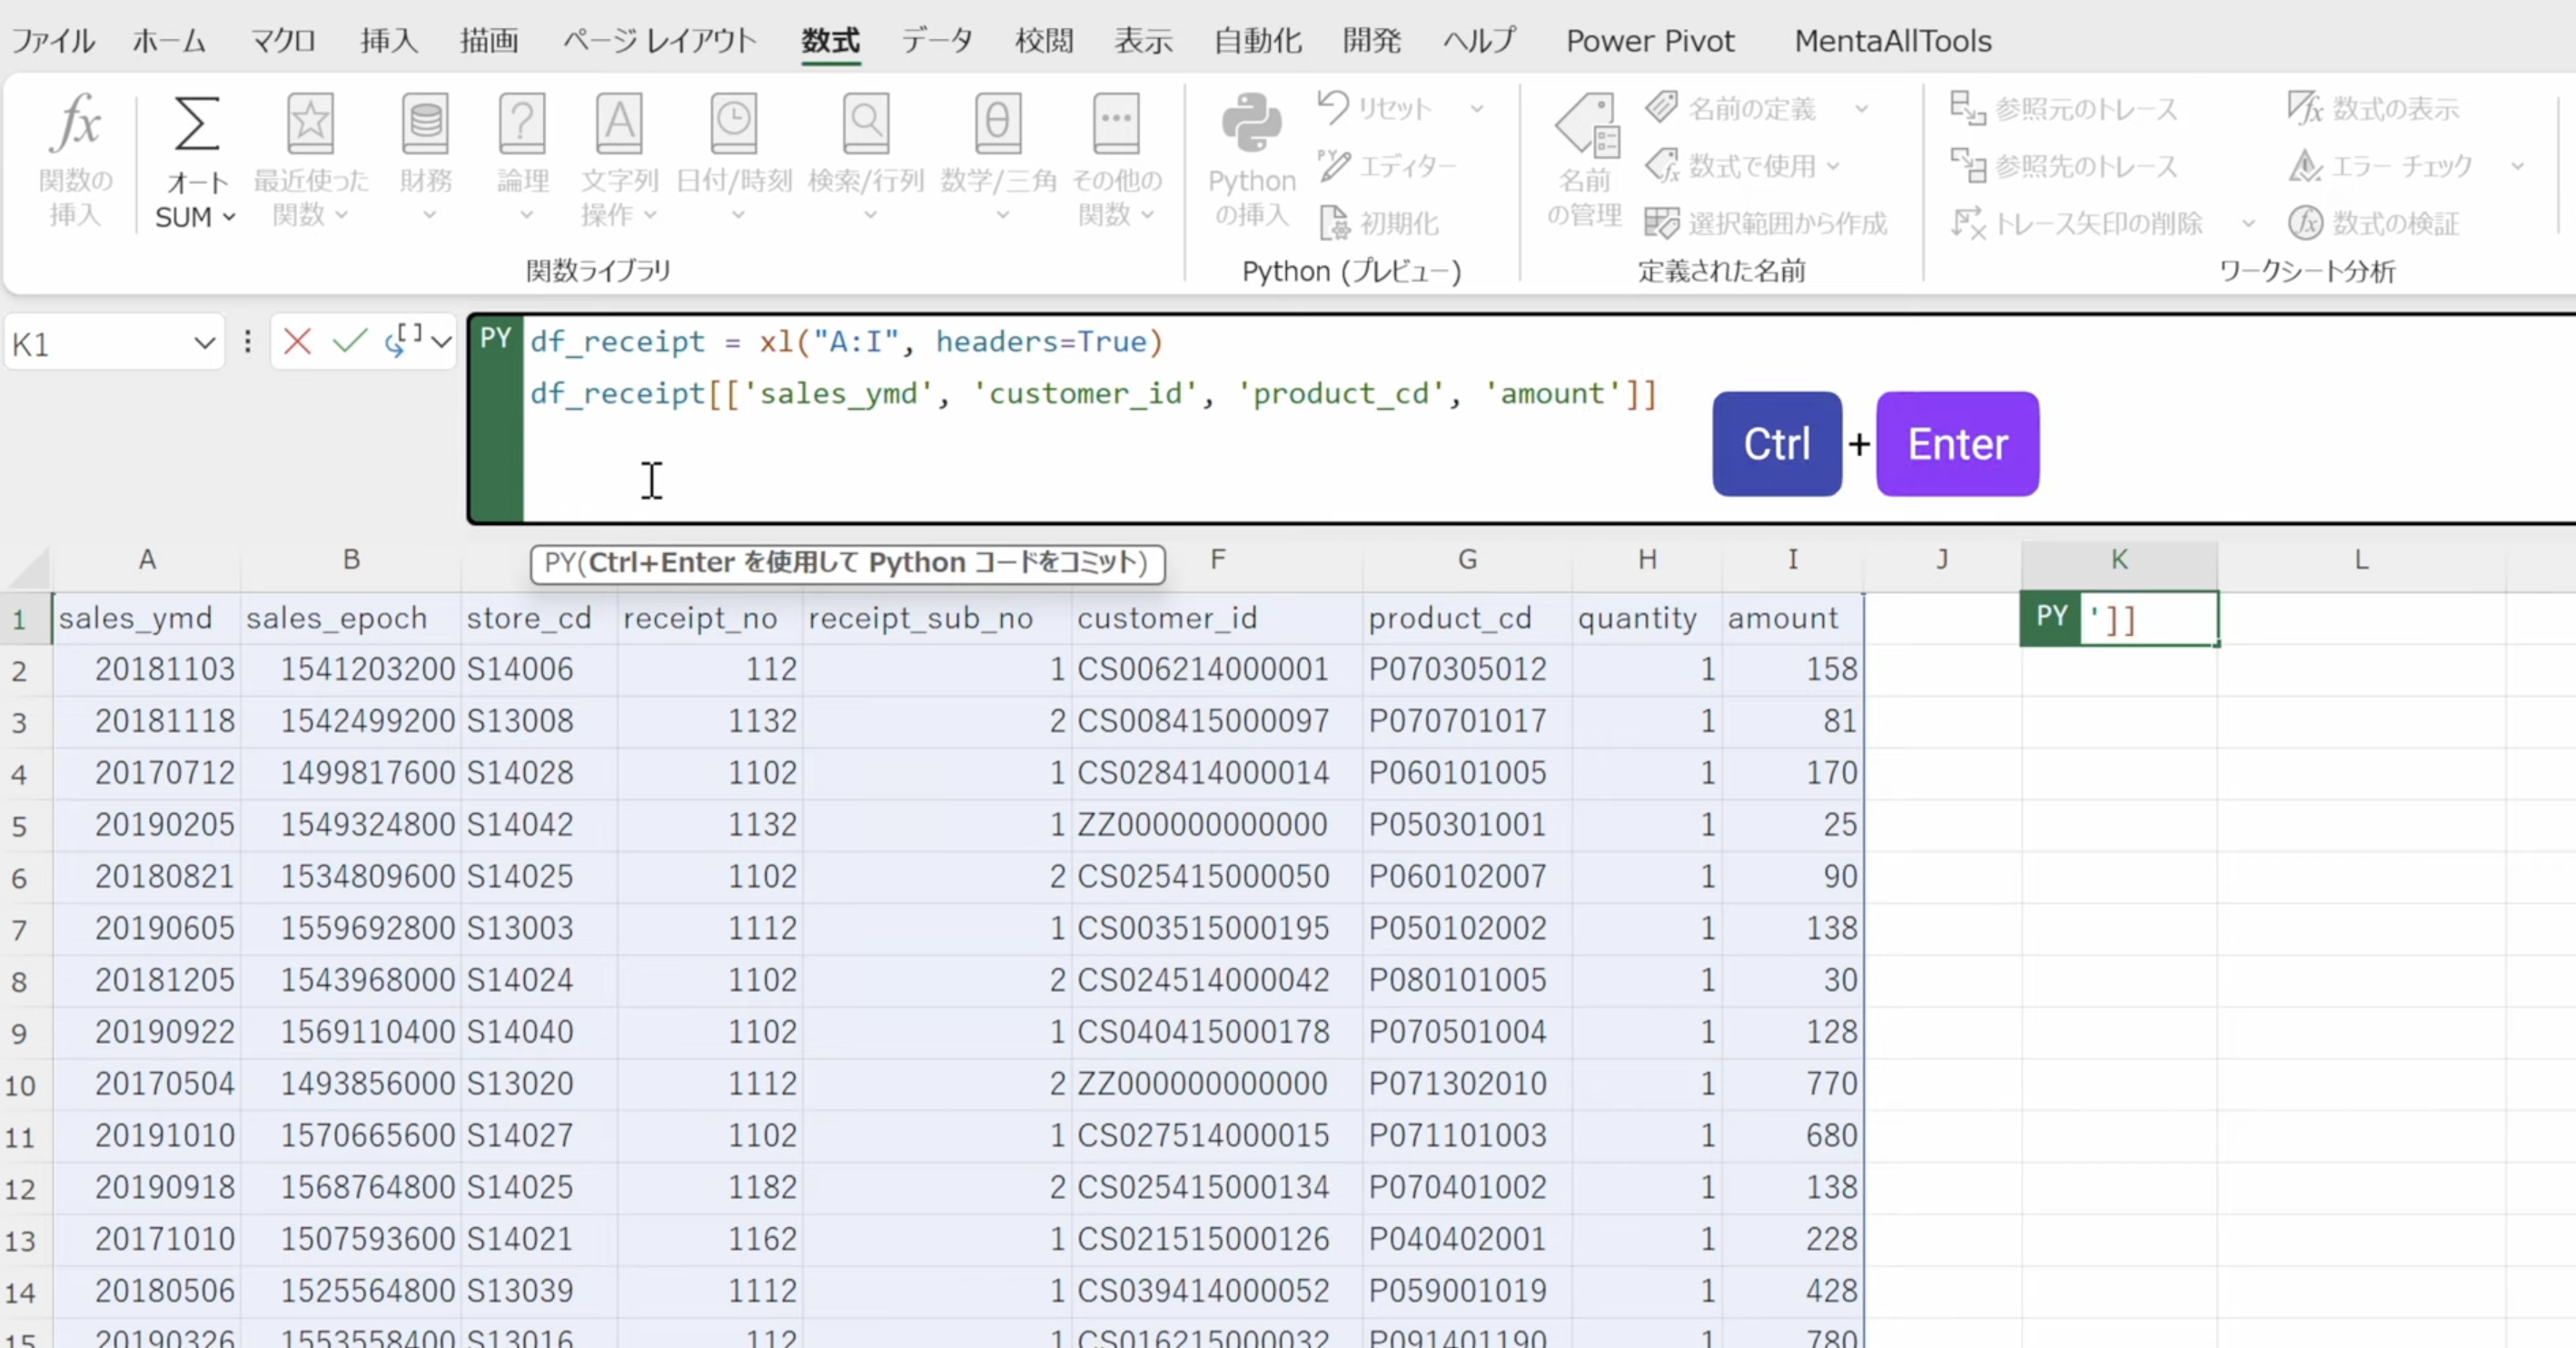
Task: Expand the リセット dropdown arrow
Action: click(x=1477, y=108)
